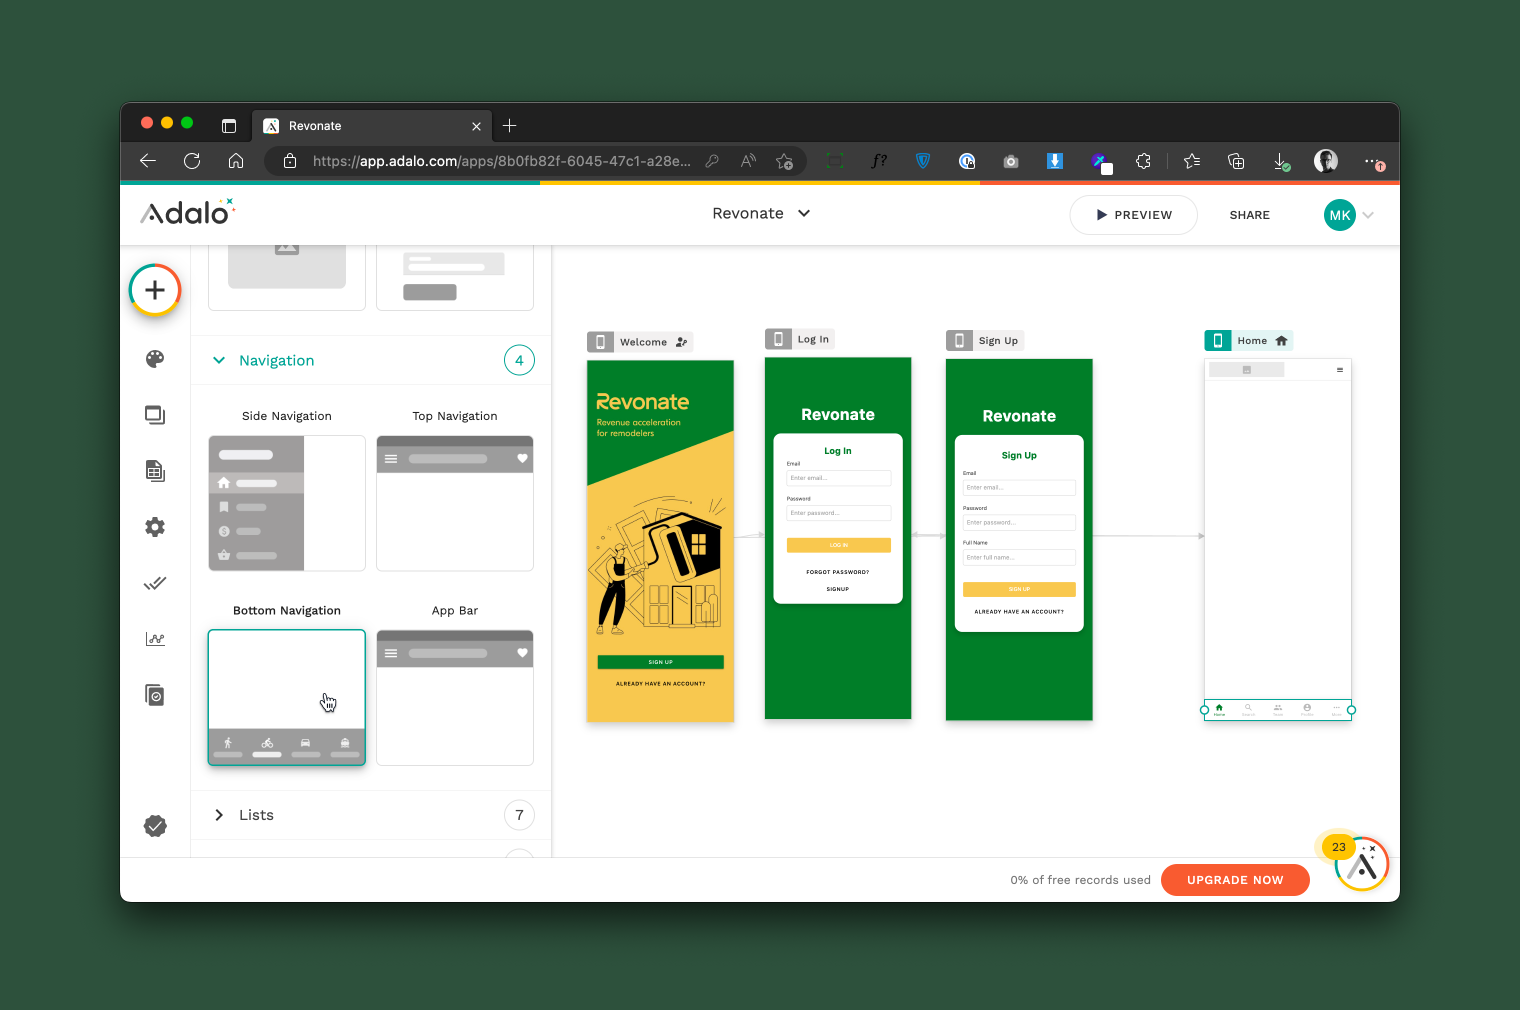Reload the browser page

(x=192, y=161)
